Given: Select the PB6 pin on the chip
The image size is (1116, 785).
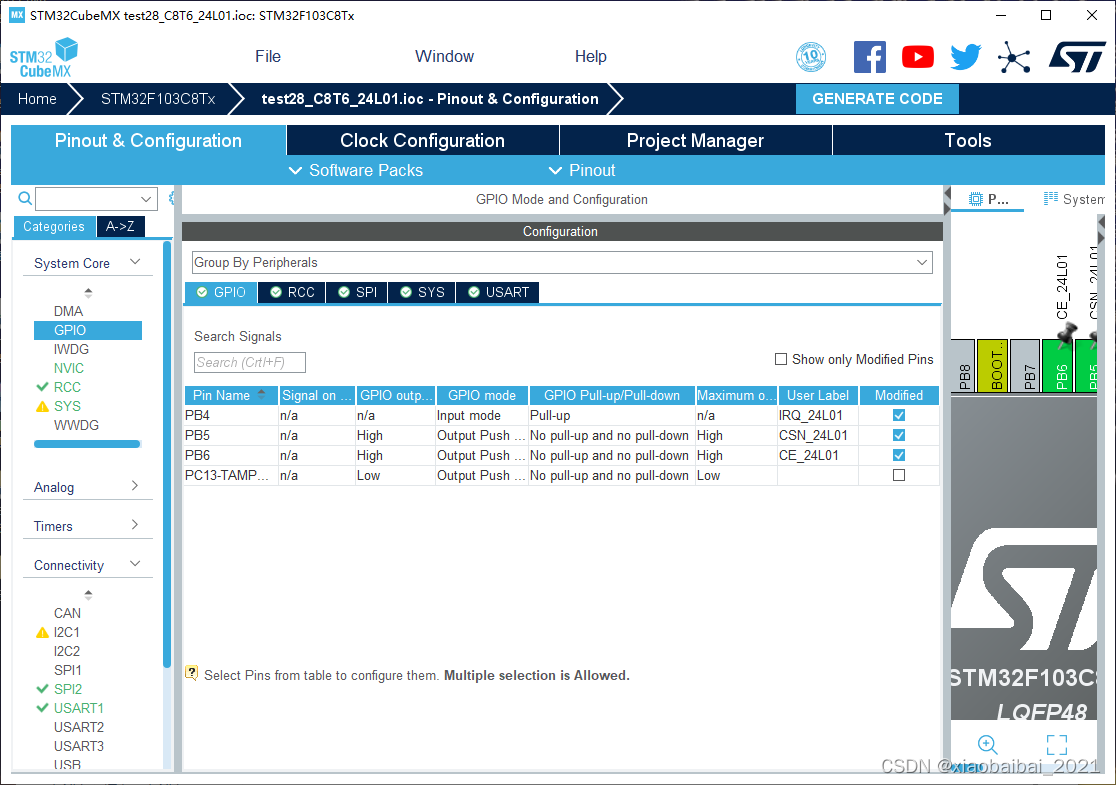Looking at the screenshot, I should pos(1057,366).
